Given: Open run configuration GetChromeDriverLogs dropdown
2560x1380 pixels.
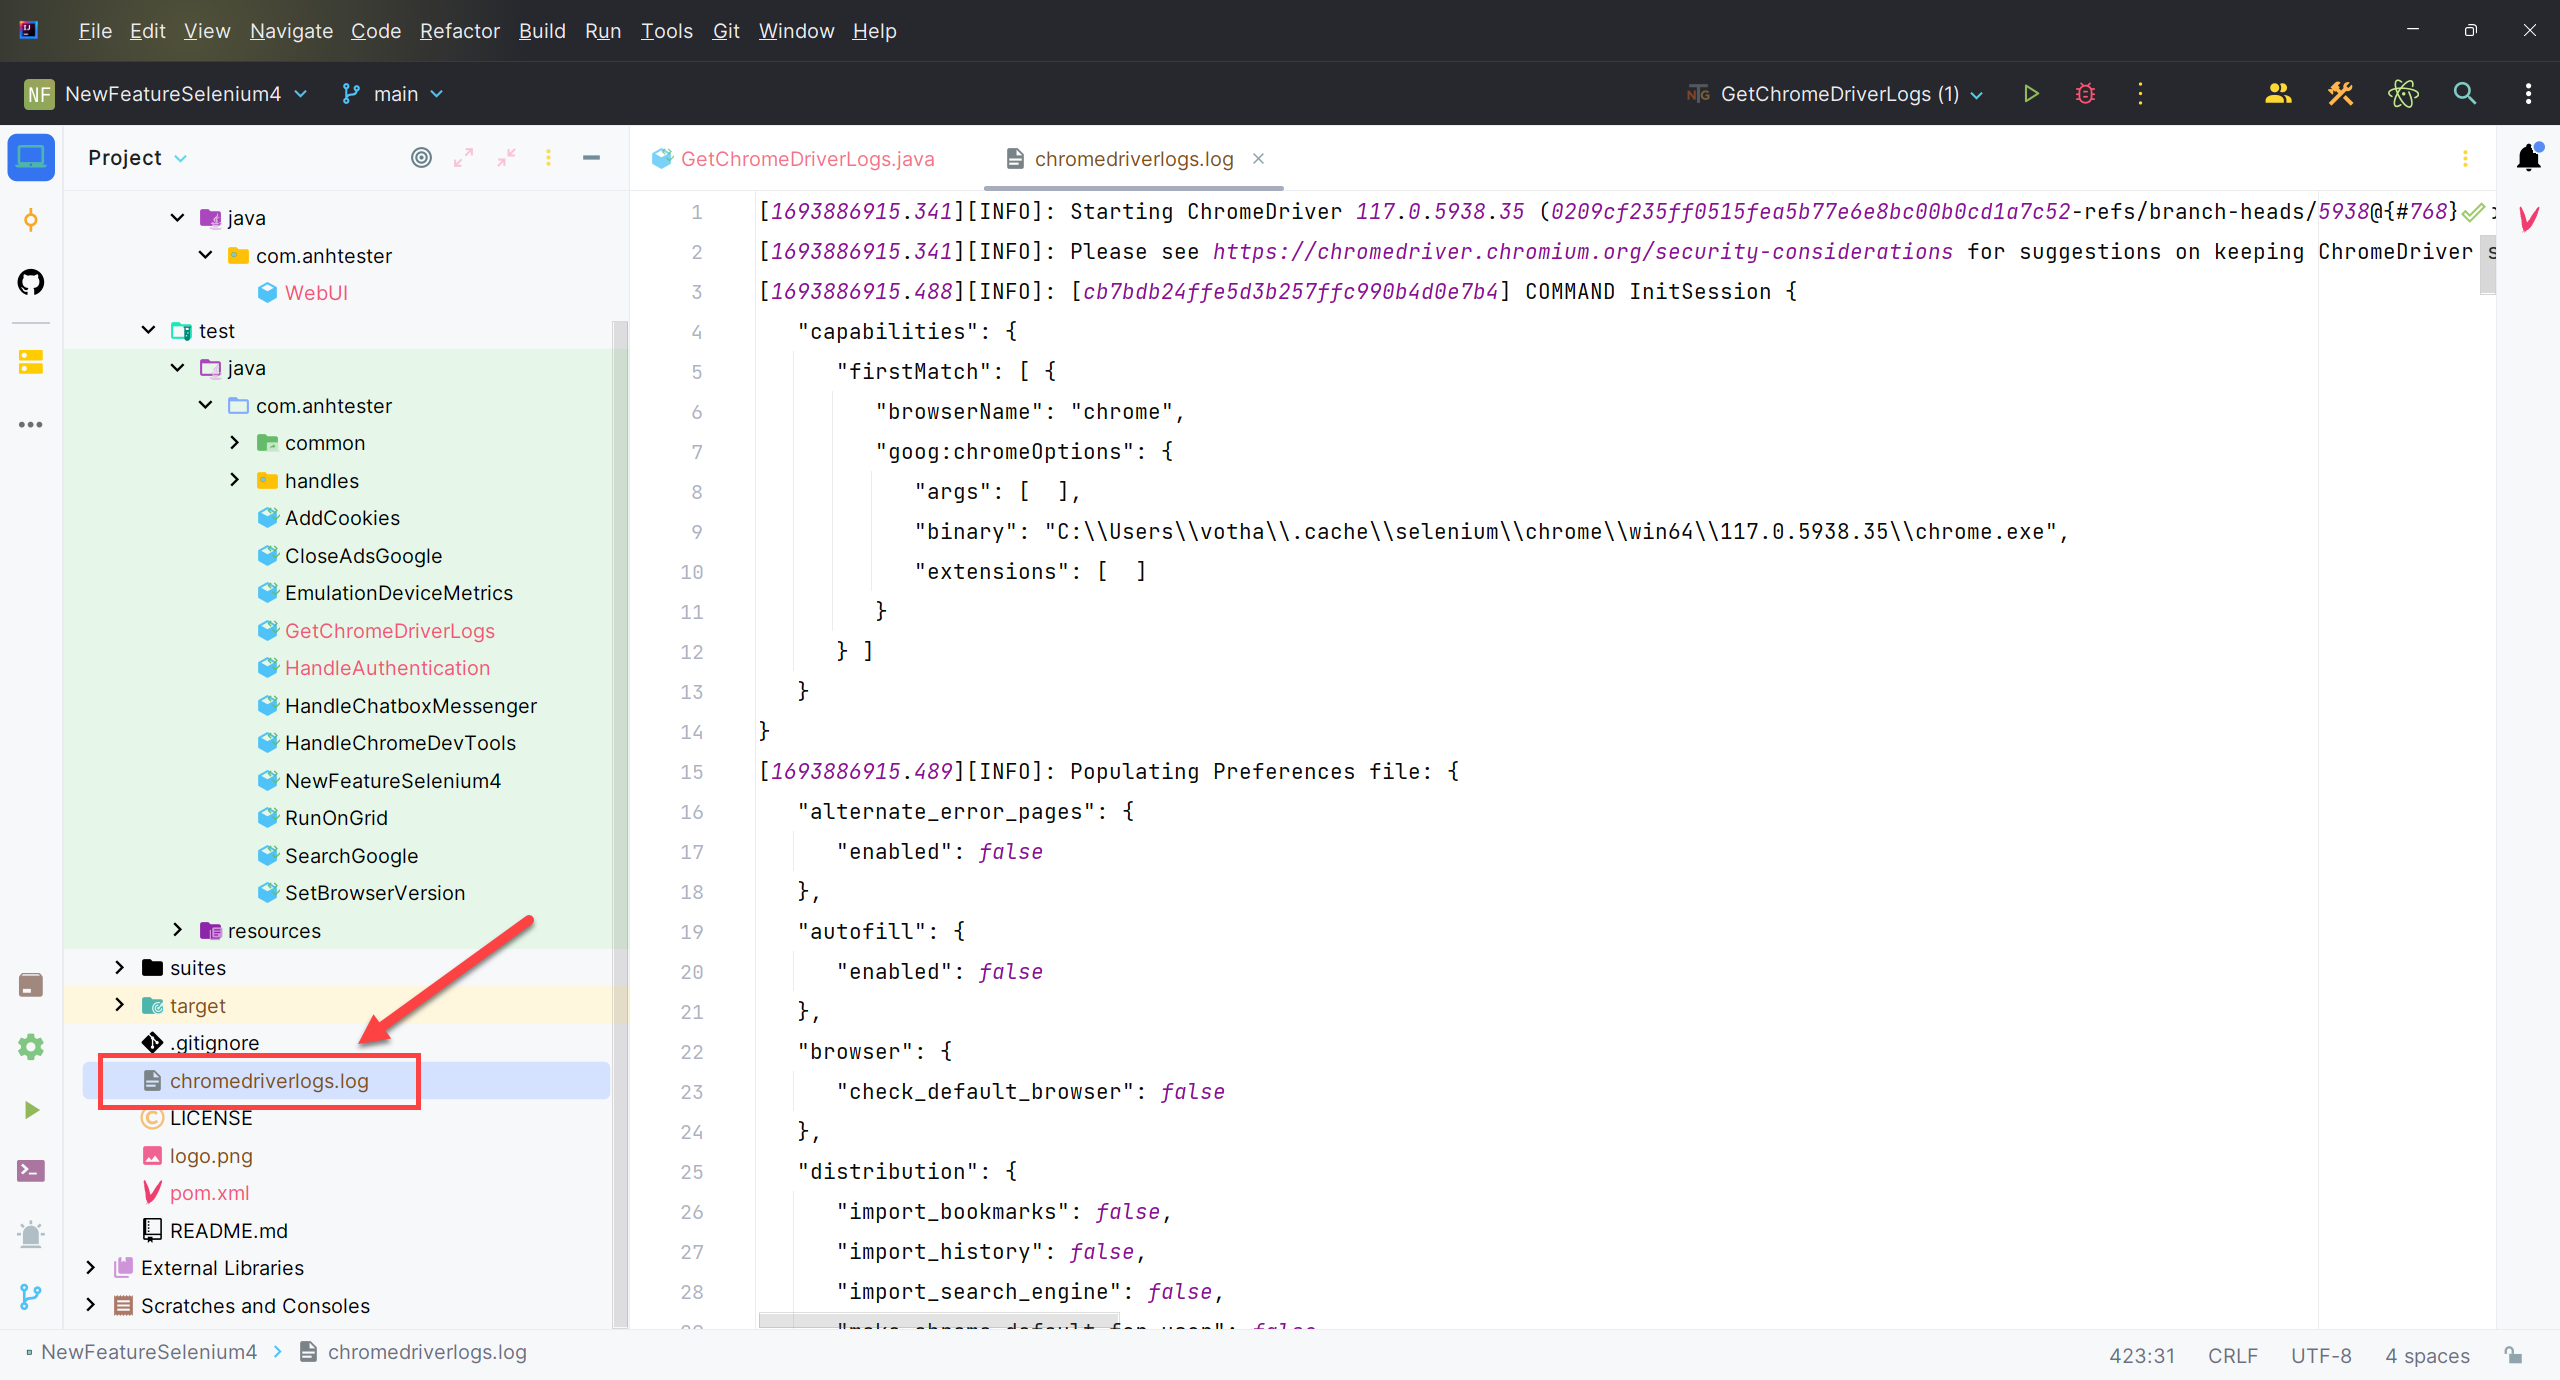Looking at the screenshot, I should [1835, 94].
